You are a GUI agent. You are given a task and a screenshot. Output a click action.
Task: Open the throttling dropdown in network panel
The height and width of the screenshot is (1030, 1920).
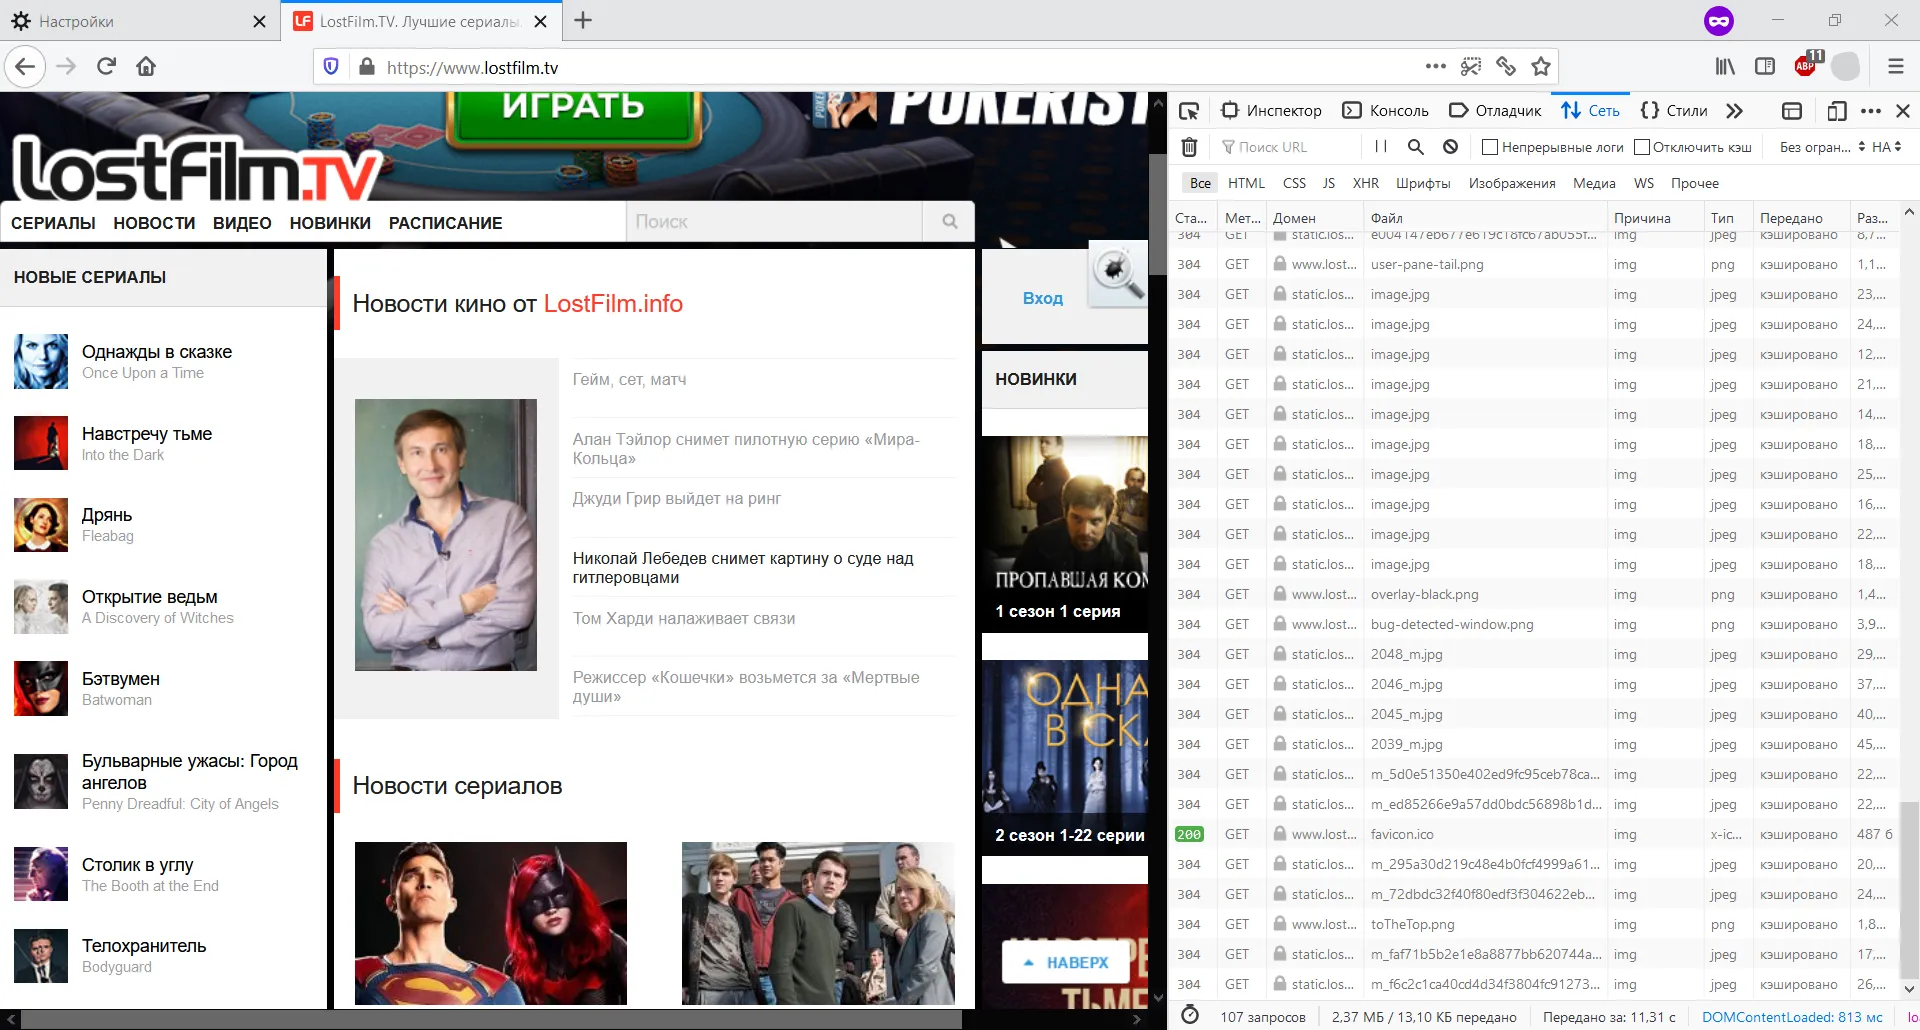[1822, 147]
